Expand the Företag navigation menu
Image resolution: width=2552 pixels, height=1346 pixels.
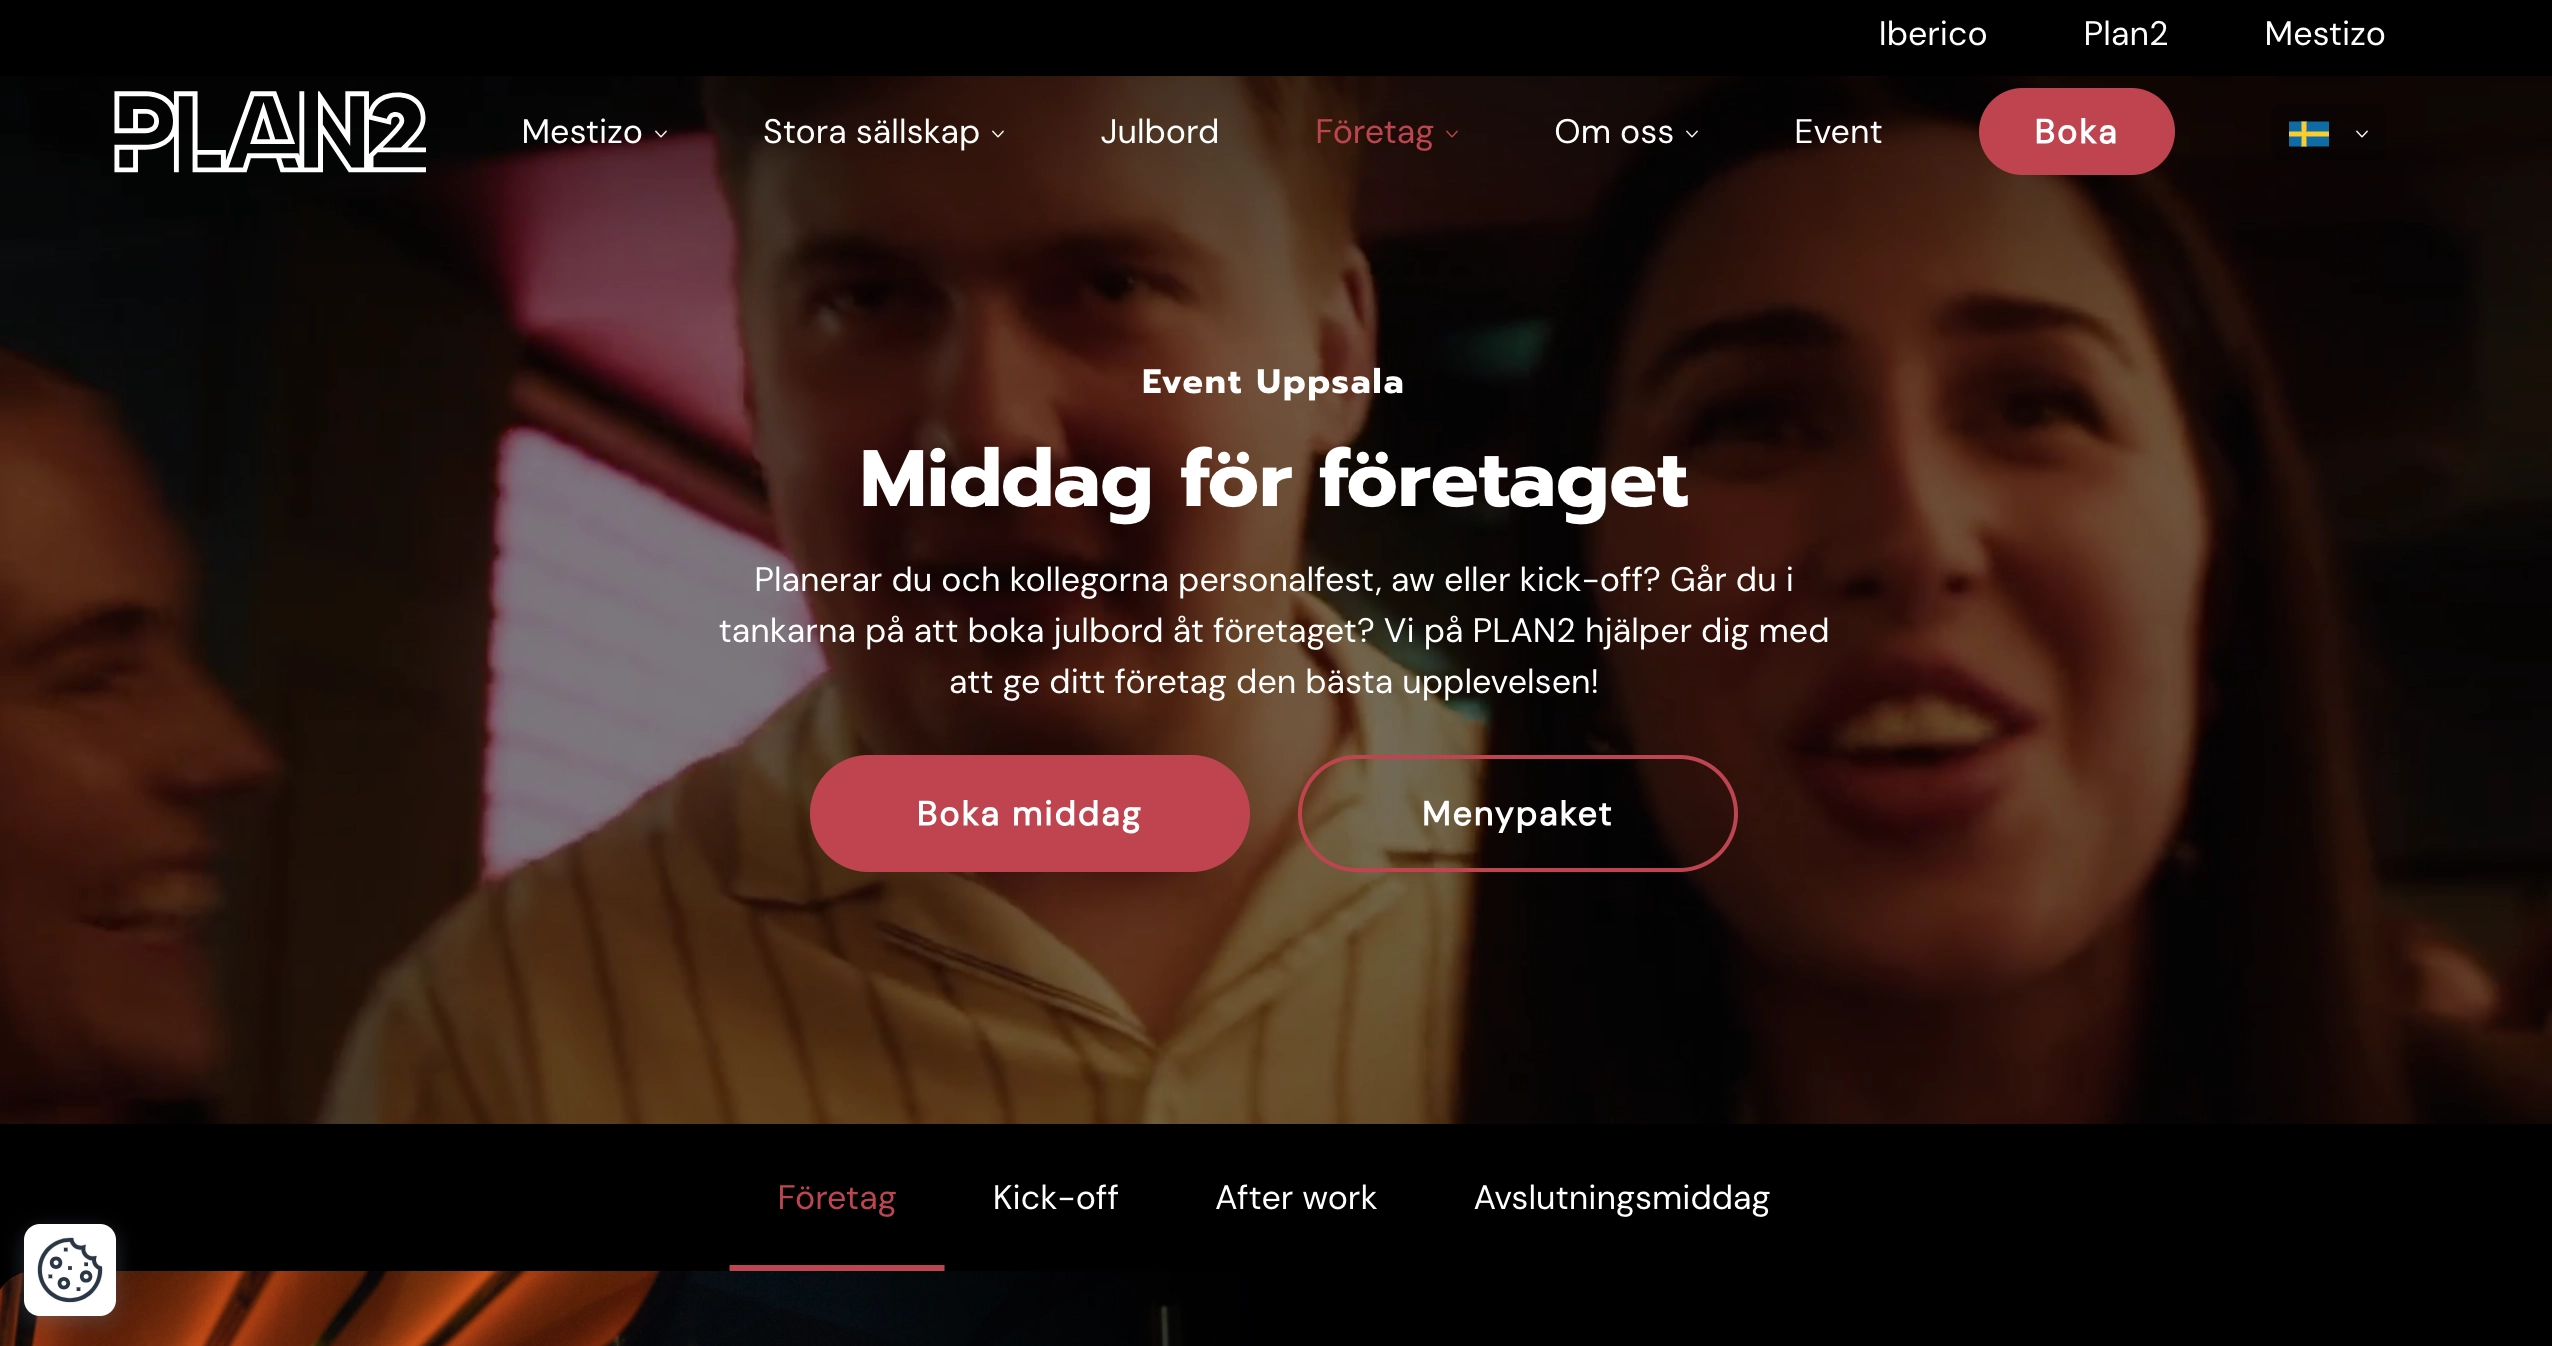click(x=1387, y=132)
